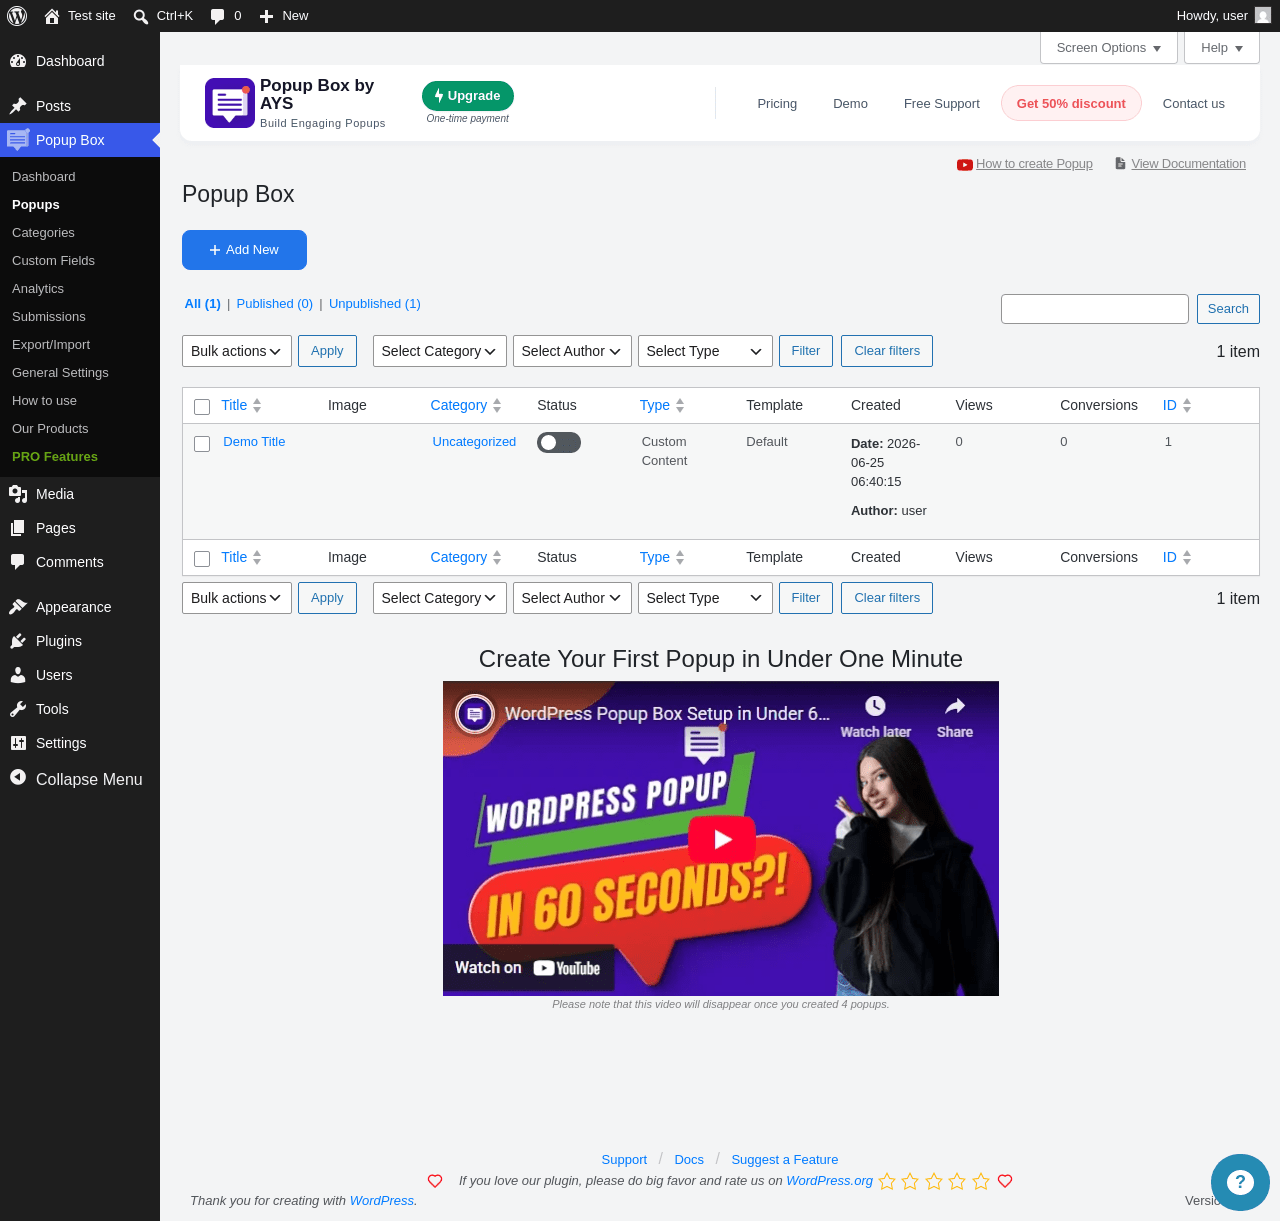Click the sidebar Pages icon
This screenshot has height=1221, width=1280.
click(x=18, y=528)
